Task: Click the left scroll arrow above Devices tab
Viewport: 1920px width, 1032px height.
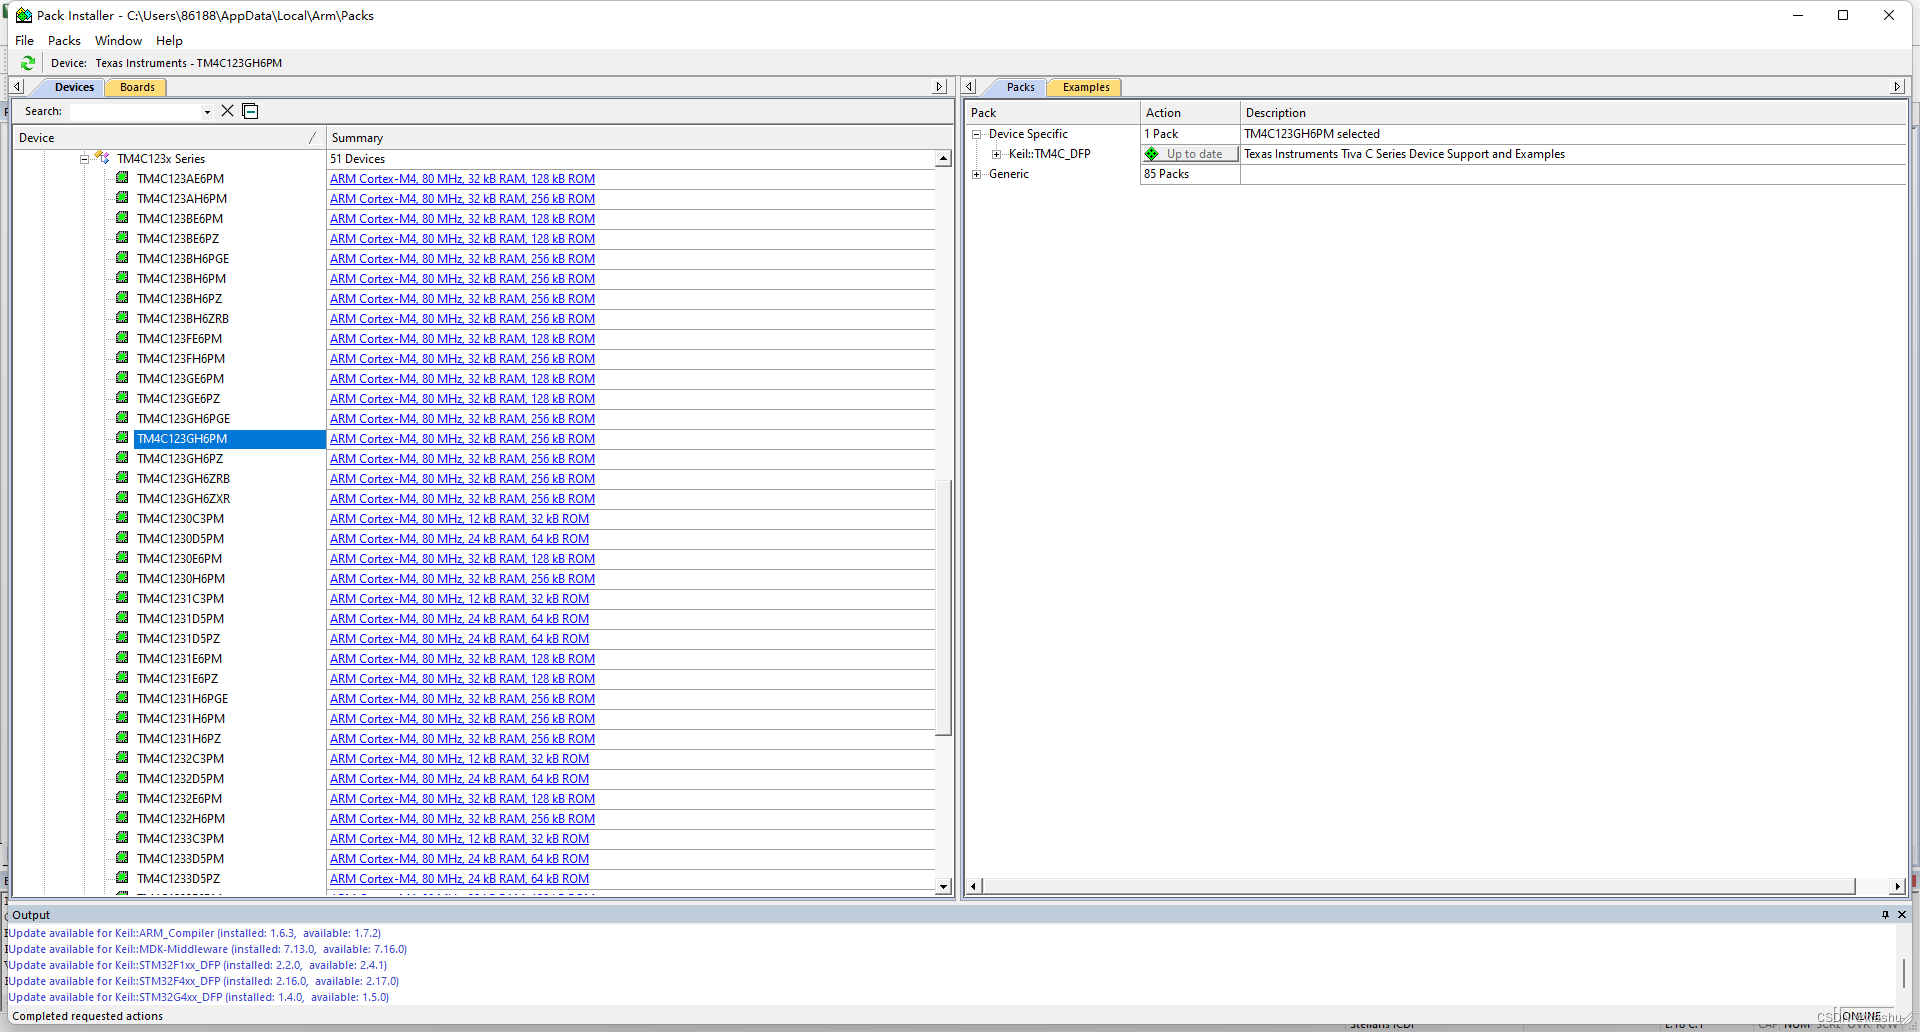Action: (x=16, y=86)
